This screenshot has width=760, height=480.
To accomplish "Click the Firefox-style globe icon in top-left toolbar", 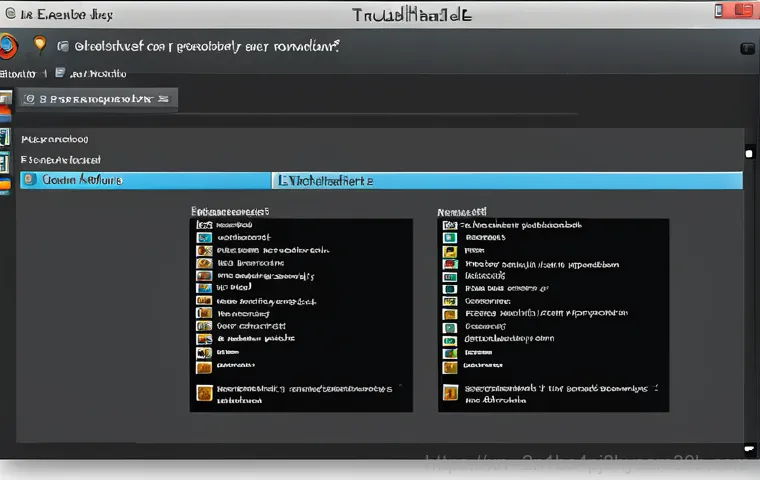I will 8,46.
